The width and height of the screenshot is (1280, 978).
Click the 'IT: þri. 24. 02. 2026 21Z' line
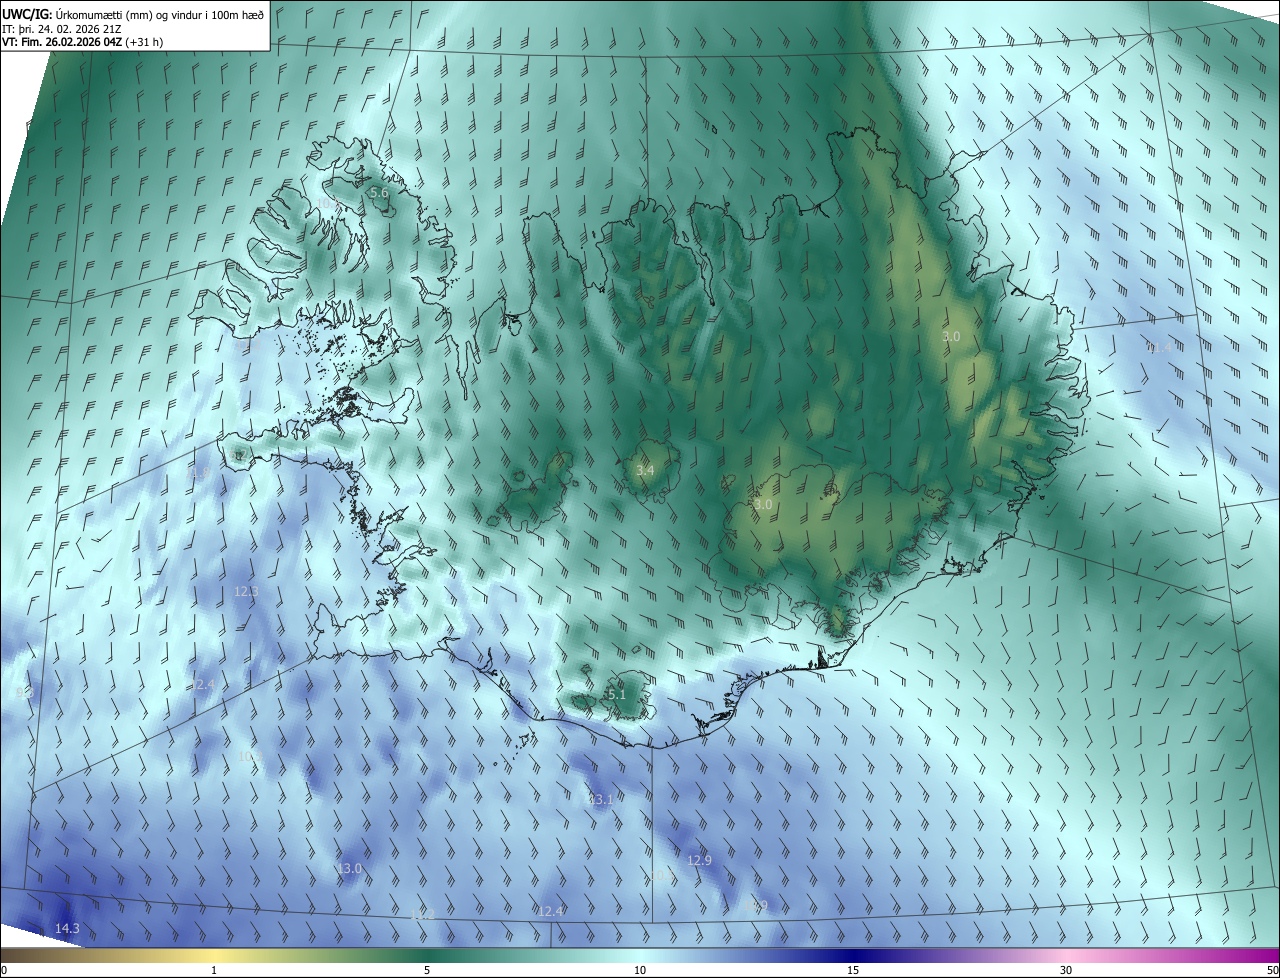pos(63,29)
